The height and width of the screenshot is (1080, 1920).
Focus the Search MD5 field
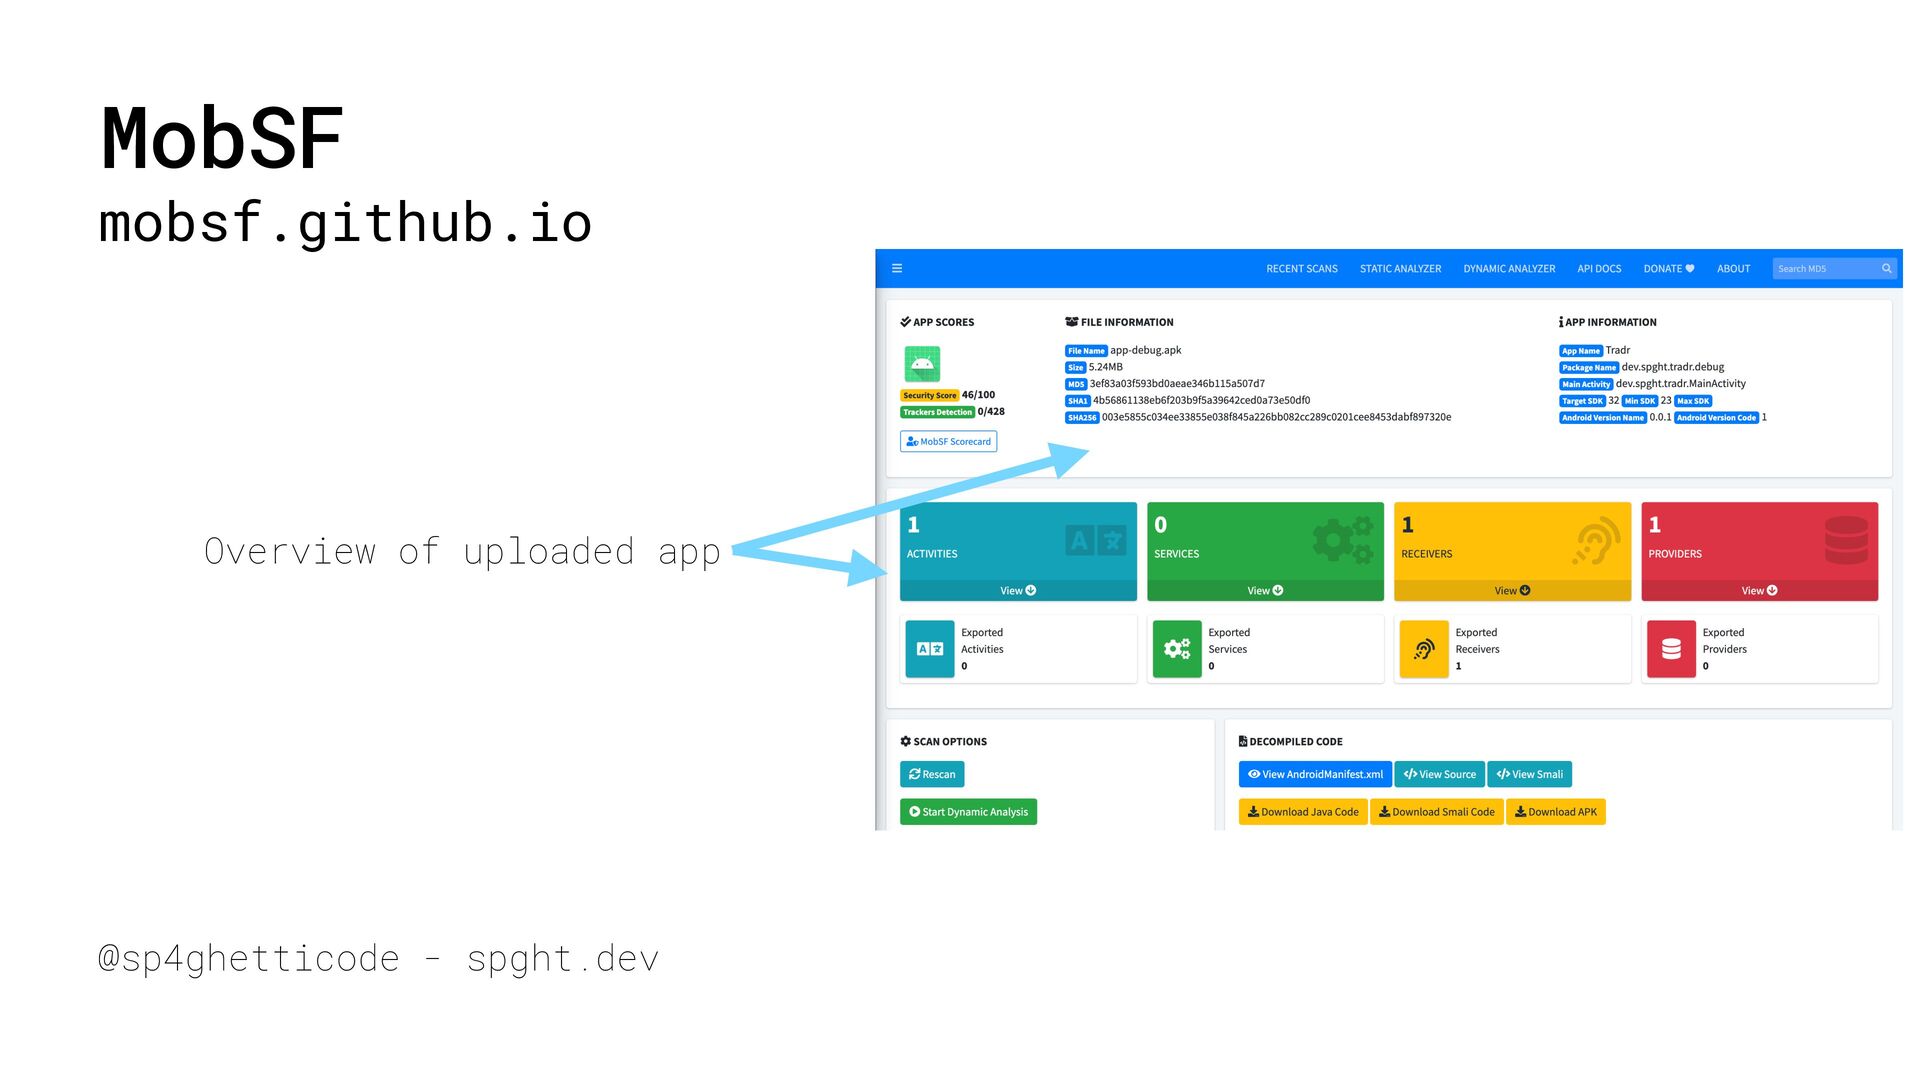coord(1824,268)
